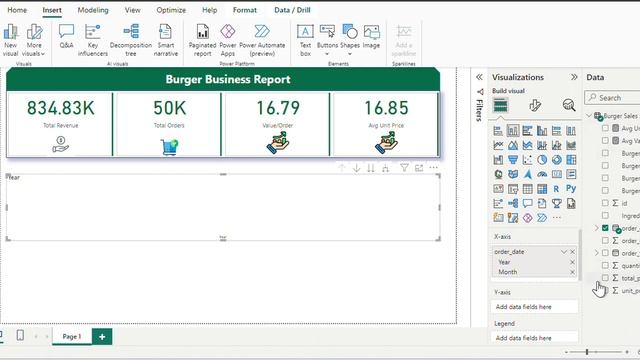Select the stacked bar chart visual

pyautogui.click(x=498, y=131)
